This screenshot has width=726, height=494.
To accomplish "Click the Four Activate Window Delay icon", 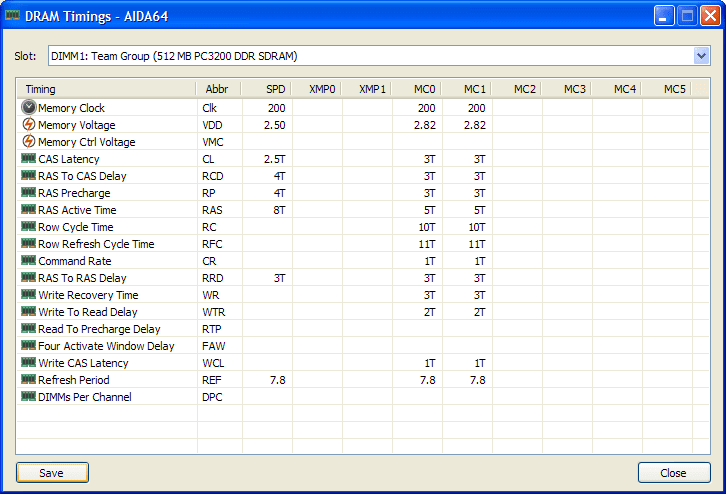I will (x=28, y=346).
